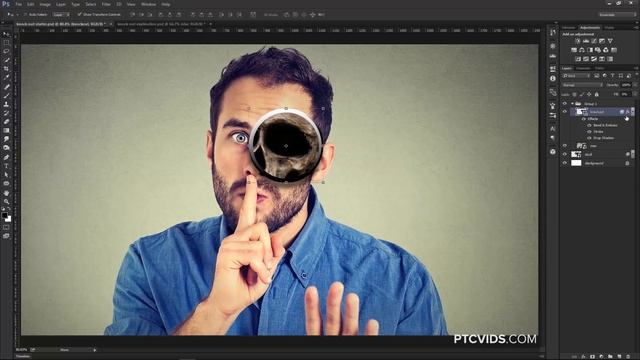Image resolution: width=640 pixels, height=360 pixels.
Task: Click the skull layer thumbnail
Action: [x=576, y=154]
